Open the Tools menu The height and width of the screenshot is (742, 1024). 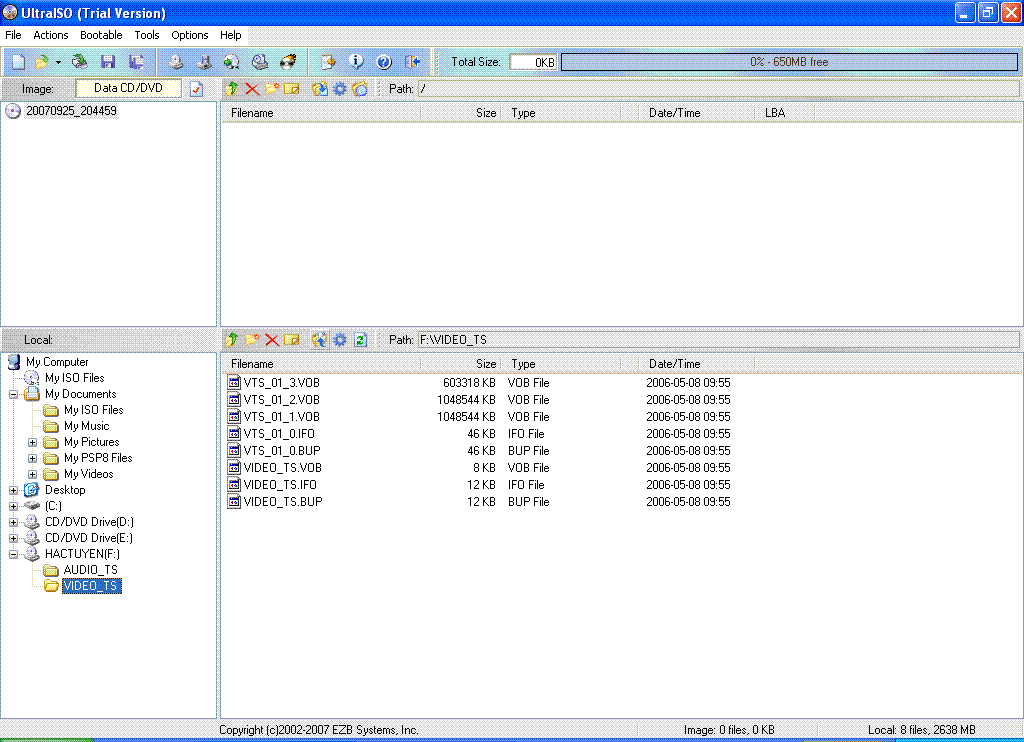pyautogui.click(x=147, y=35)
